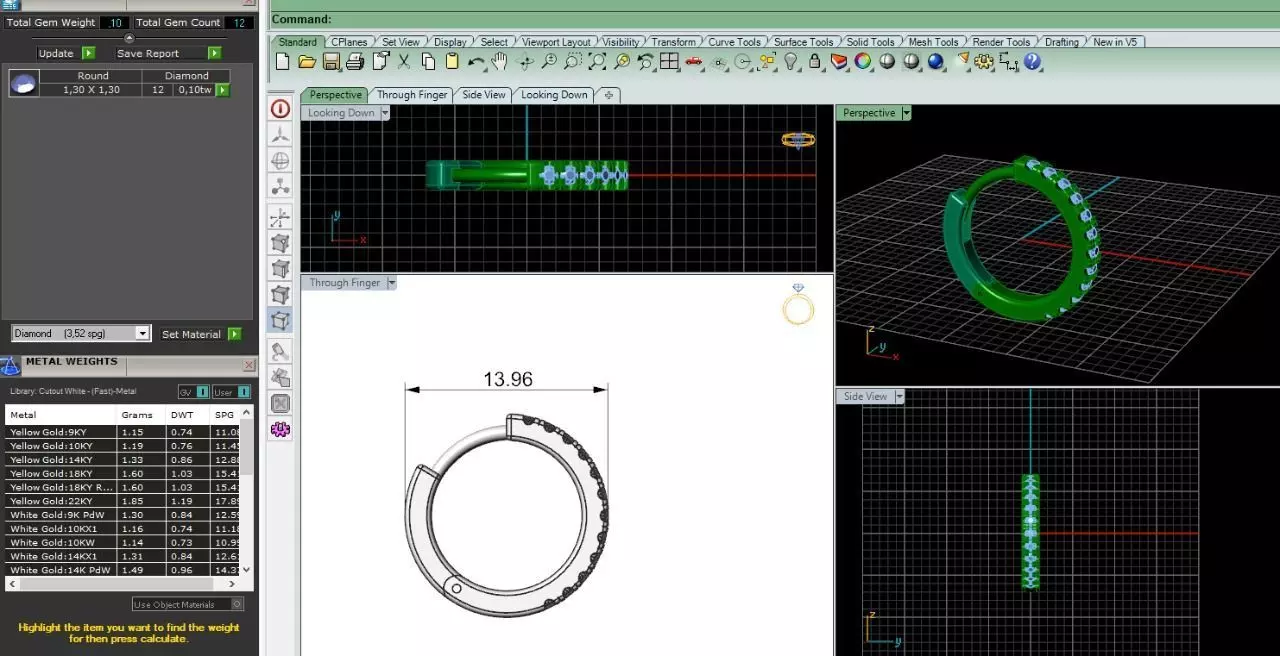This screenshot has height=656, width=1280.
Task: Click the round diamond gem thumbnail
Action: (x=24, y=84)
